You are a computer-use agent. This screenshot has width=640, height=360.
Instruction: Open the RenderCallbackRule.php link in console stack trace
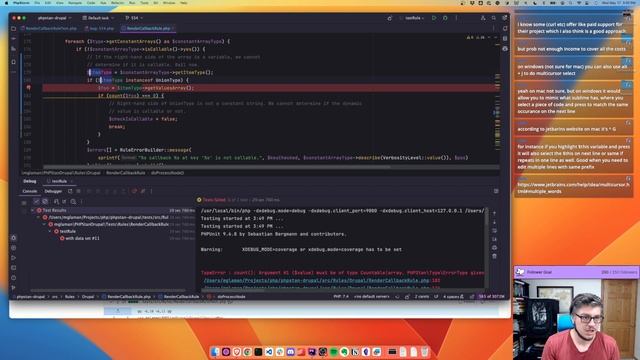(316, 280)
